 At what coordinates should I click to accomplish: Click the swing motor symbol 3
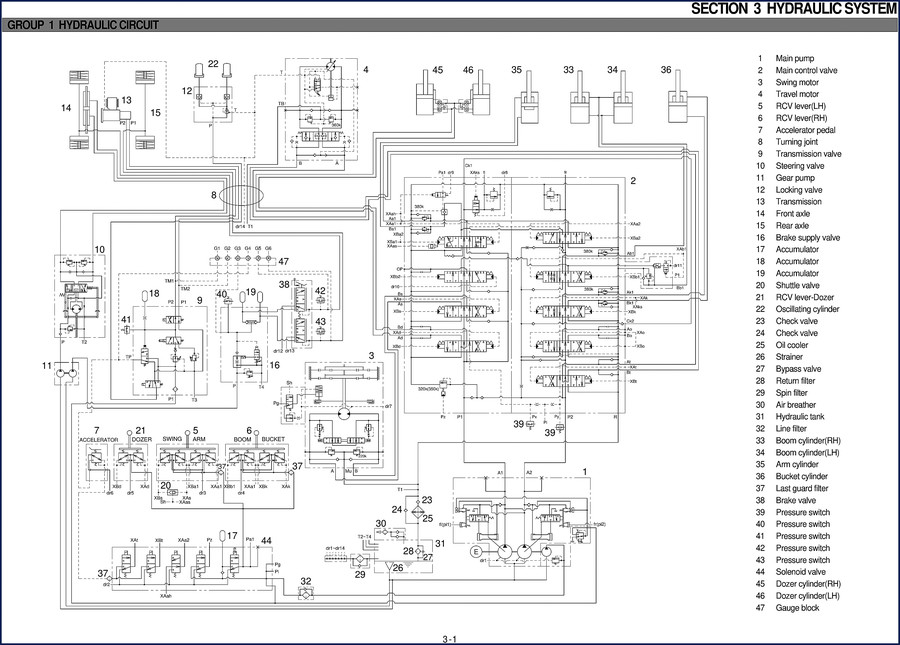pos(343,414)
